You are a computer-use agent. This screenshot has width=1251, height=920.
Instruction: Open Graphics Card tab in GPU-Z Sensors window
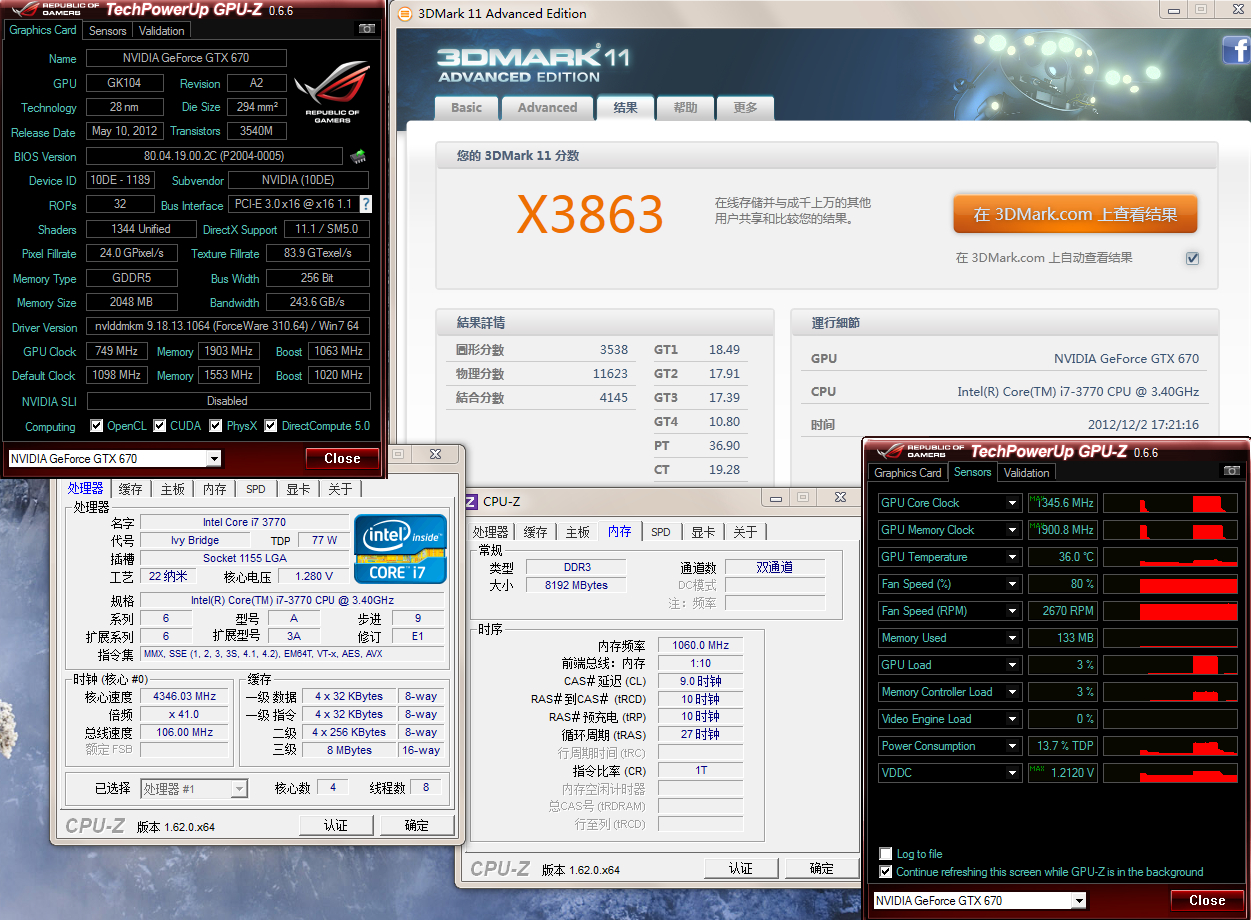[908, 473]
